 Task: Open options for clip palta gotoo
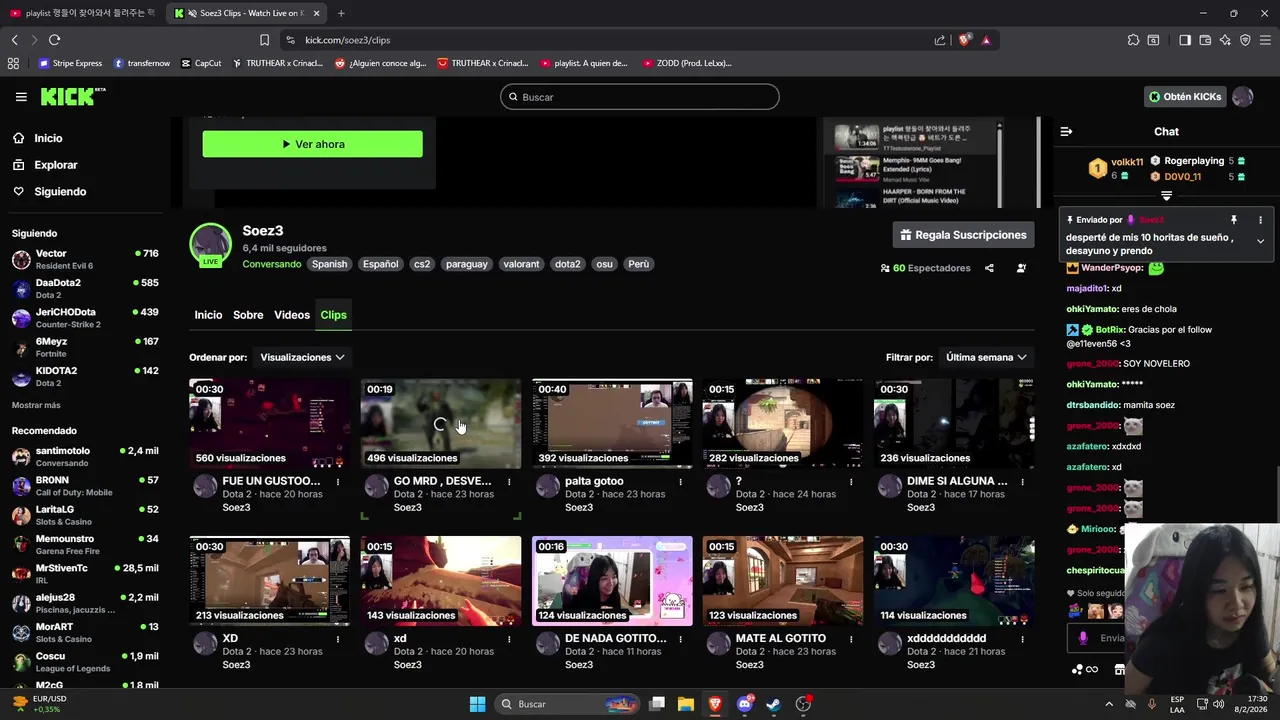(681, 481)
